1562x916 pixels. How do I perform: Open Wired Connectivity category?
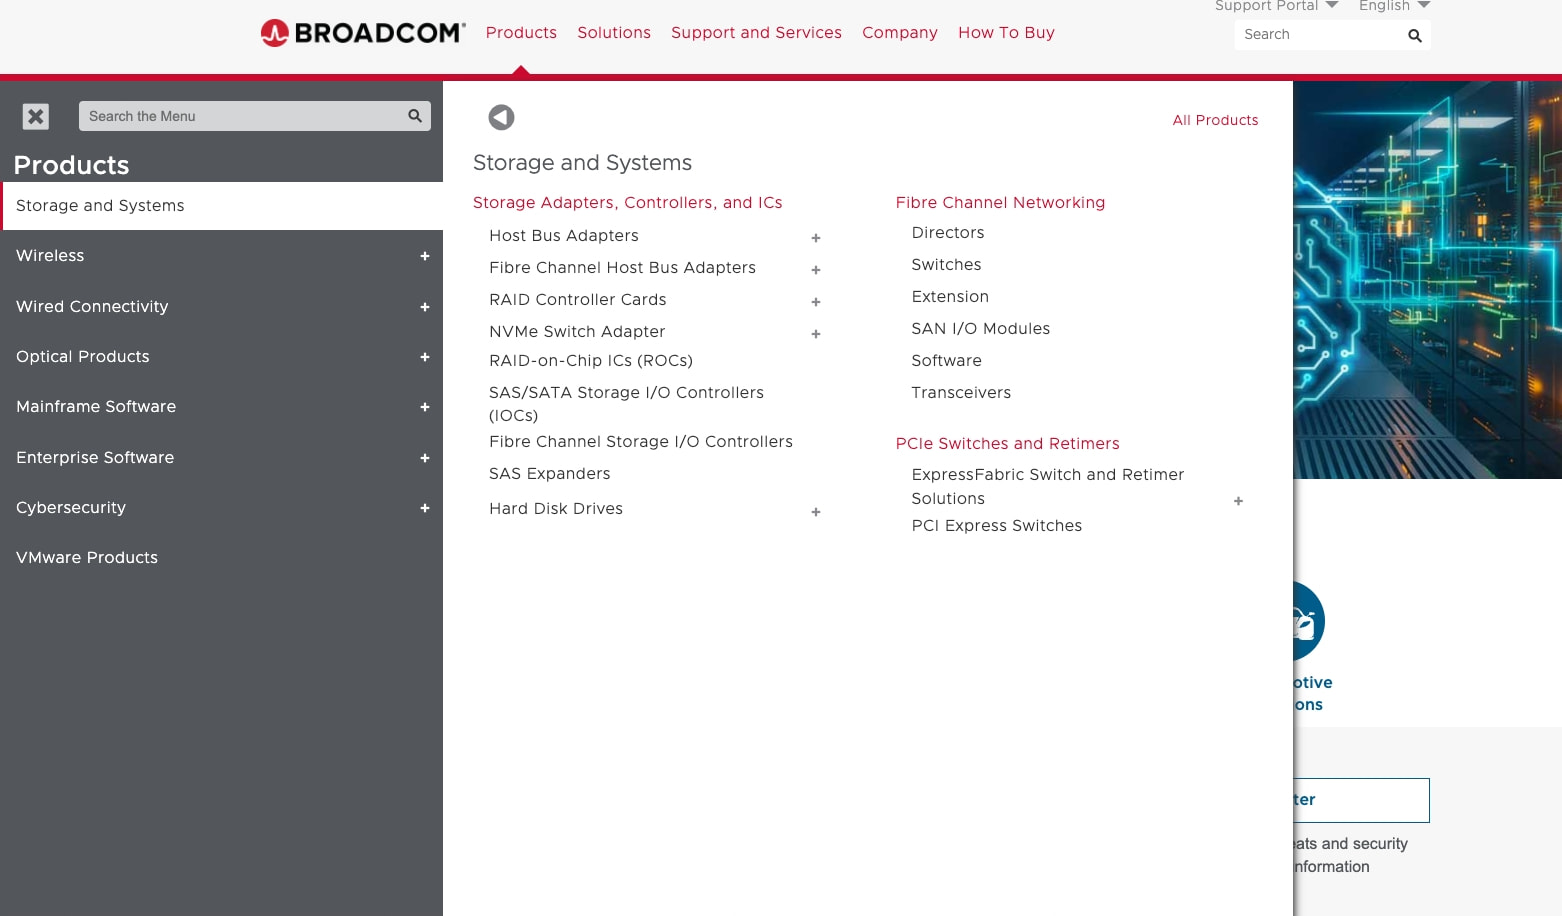click(x=92, y=307)
